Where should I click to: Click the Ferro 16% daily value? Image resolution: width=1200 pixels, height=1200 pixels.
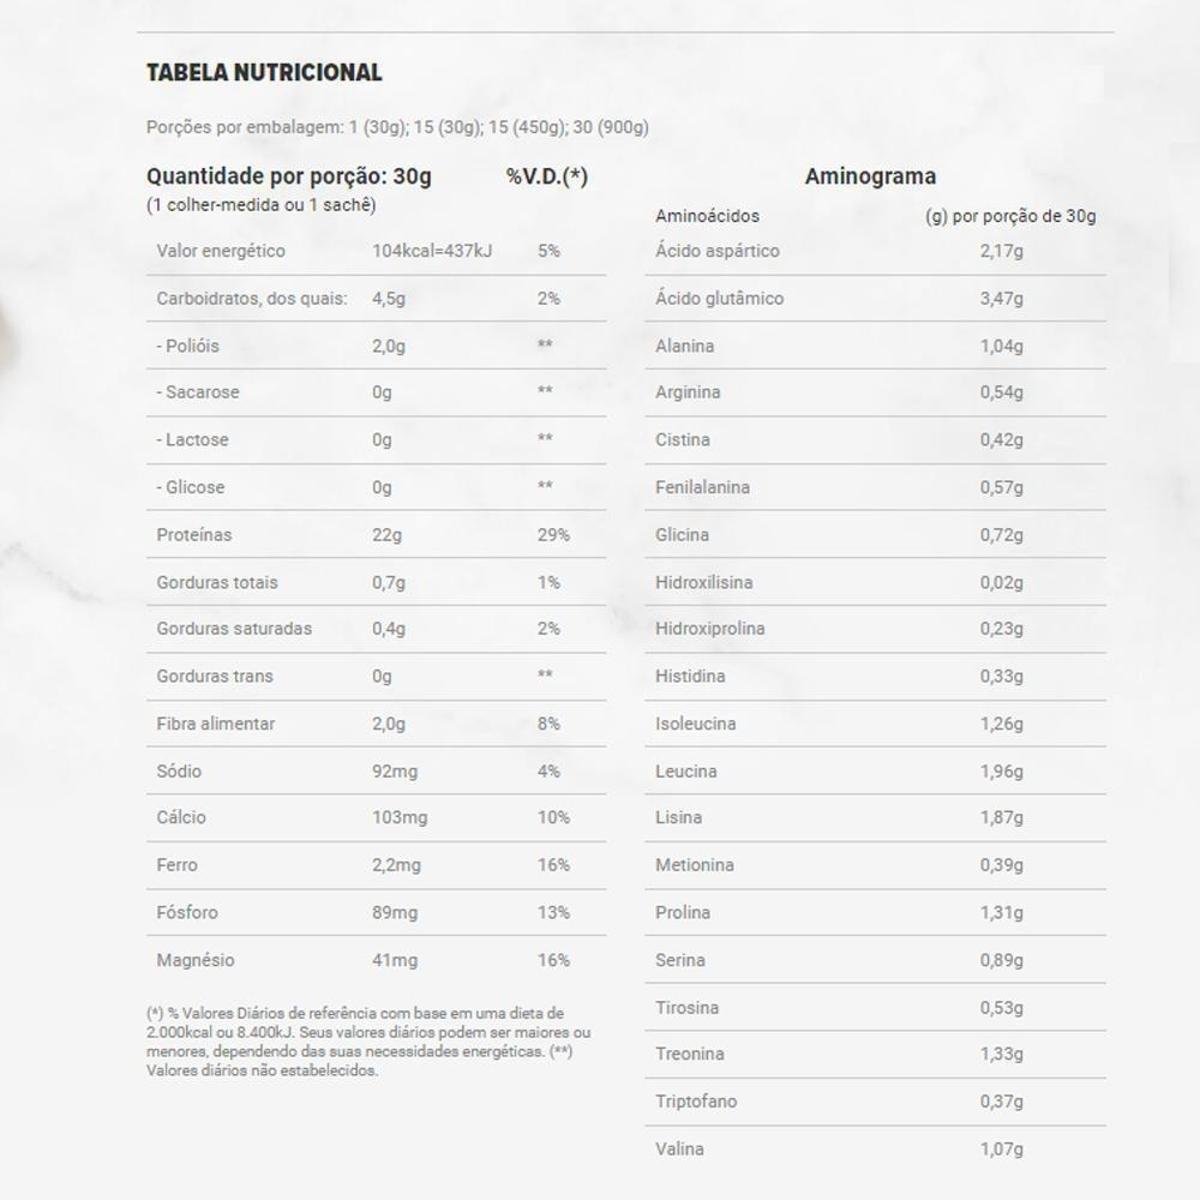coord(553,865)
